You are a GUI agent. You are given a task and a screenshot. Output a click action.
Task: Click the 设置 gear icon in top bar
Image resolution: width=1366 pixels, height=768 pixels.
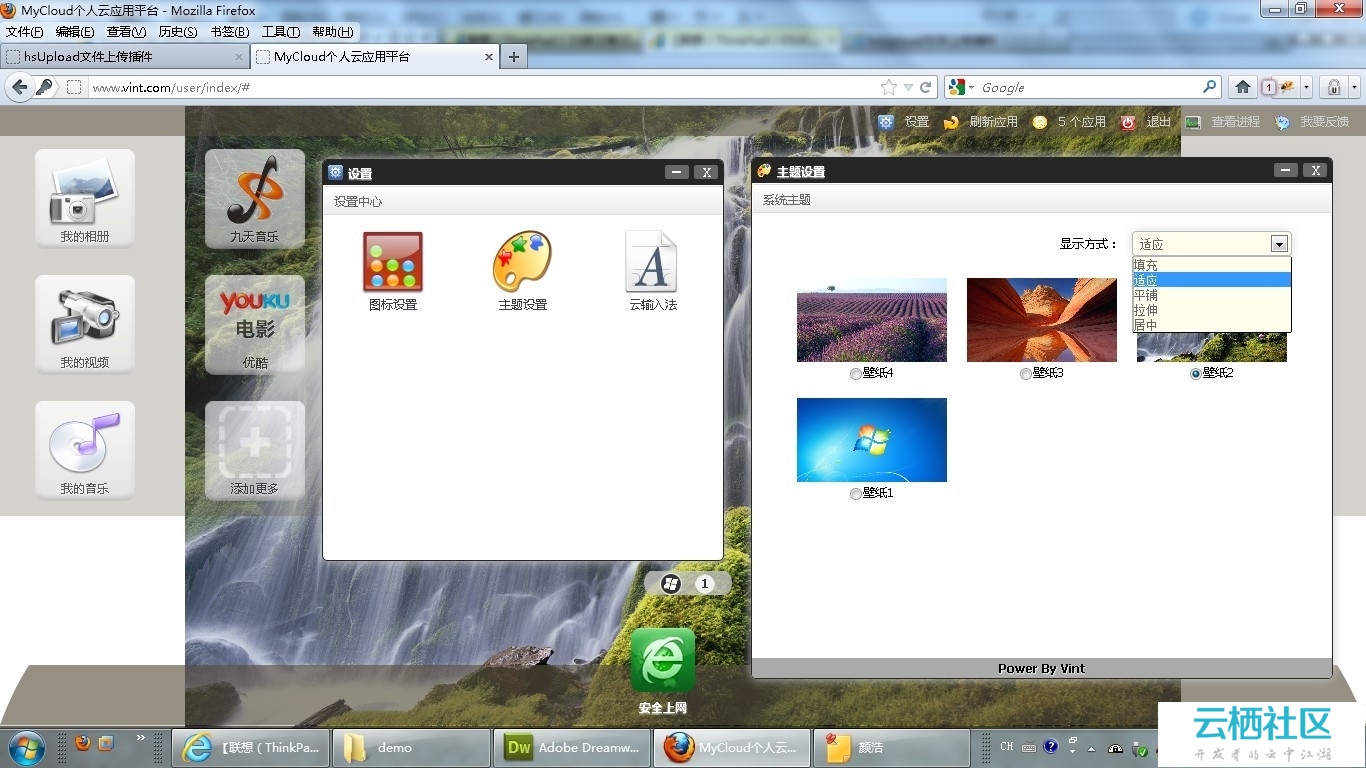click(x=886, y=122)
